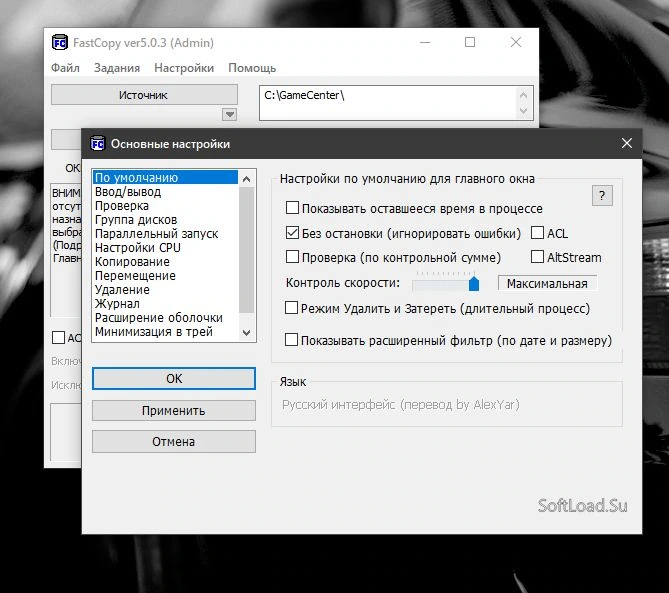Open the question mark help button
669x593 pixels.
click(602, 196)
